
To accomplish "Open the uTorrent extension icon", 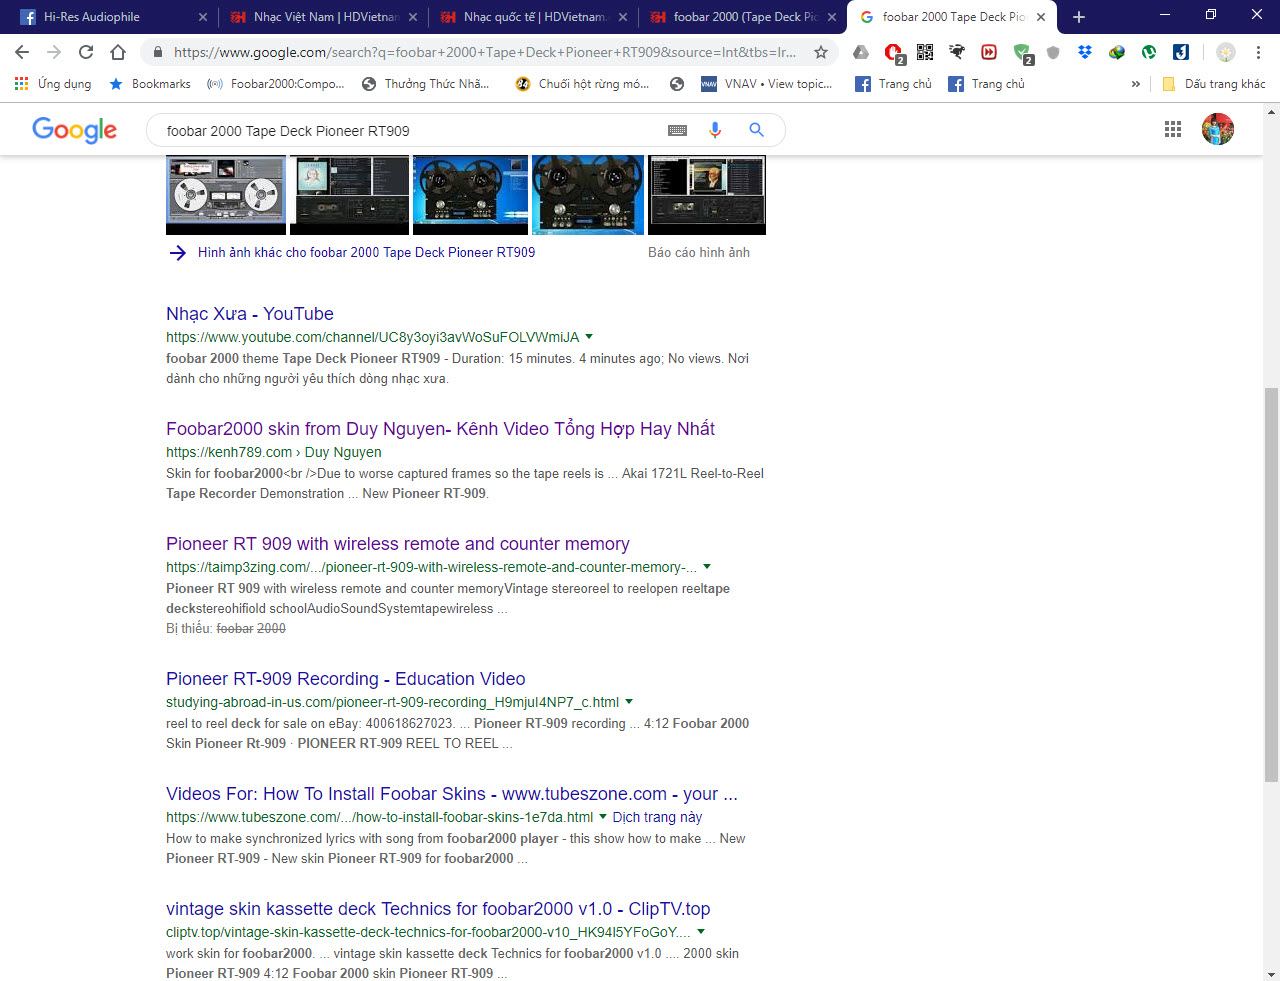I will [x=1149, y=52].
